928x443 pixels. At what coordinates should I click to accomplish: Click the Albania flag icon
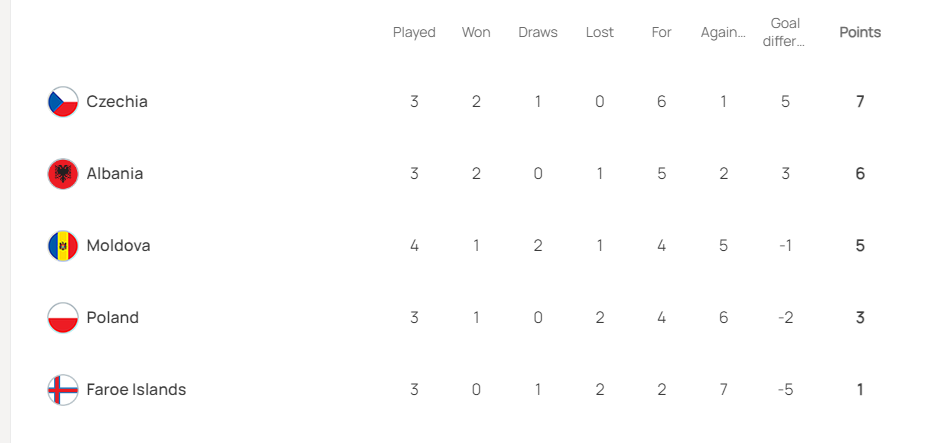[63, 174]
